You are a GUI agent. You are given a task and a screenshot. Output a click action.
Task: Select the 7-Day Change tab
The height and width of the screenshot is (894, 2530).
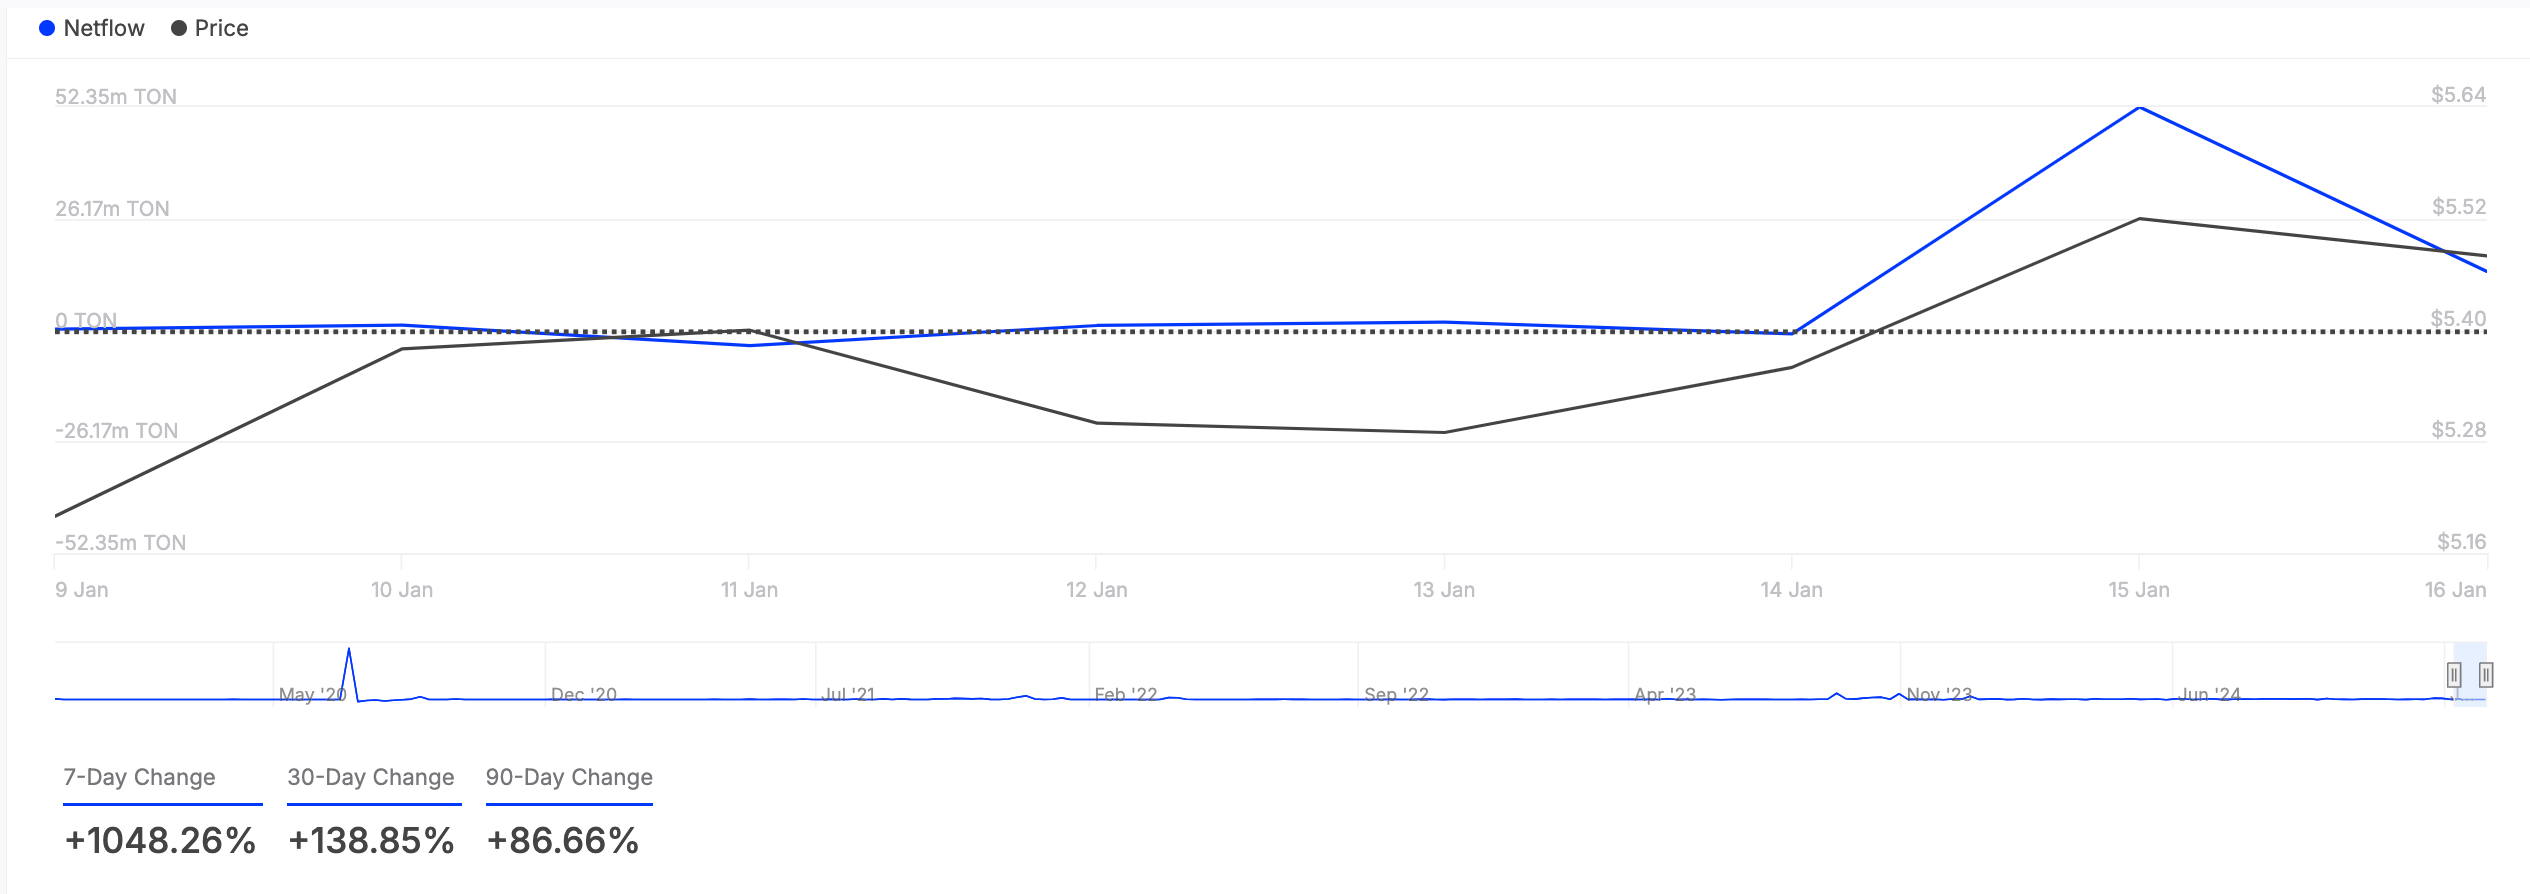pos(139,777)
